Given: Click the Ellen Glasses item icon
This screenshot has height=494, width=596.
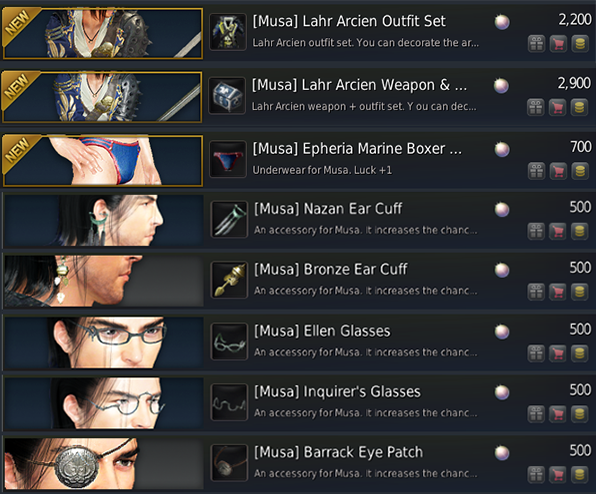Looking at the screenshot, I should pyautogui.click(x=229, y=341).
